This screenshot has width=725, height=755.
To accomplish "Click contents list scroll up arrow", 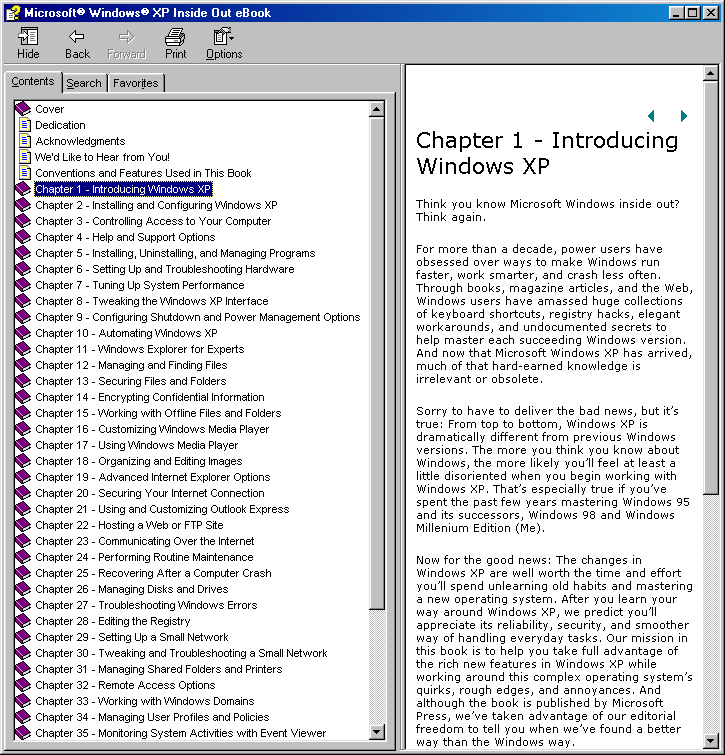I will click(x=377, y=109).
